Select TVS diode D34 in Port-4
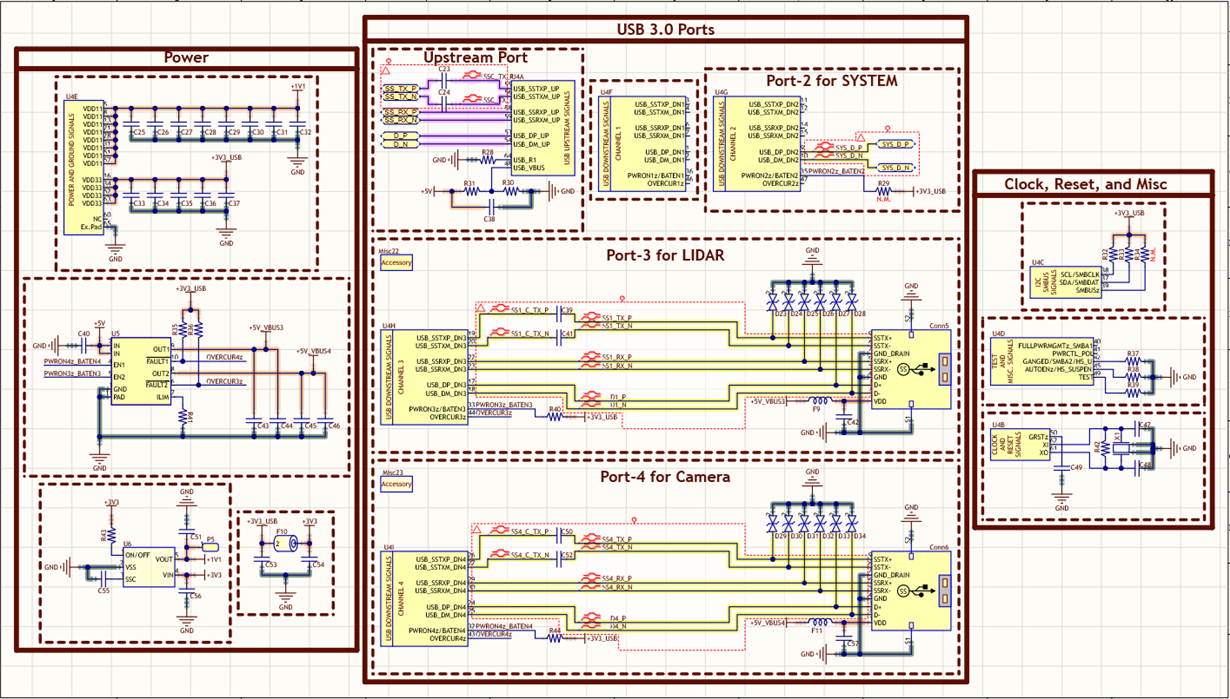 (850, 521)
